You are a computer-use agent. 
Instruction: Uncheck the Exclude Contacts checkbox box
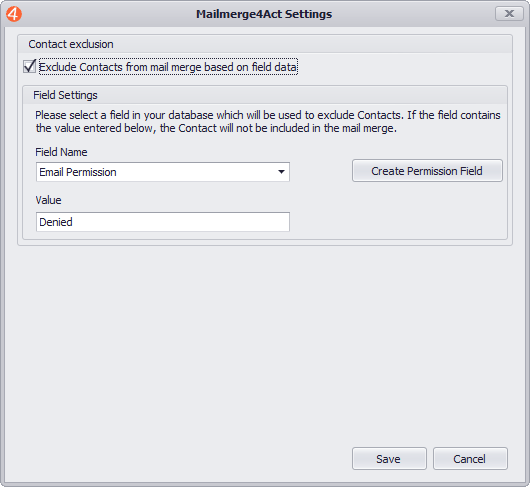(29, 66)
